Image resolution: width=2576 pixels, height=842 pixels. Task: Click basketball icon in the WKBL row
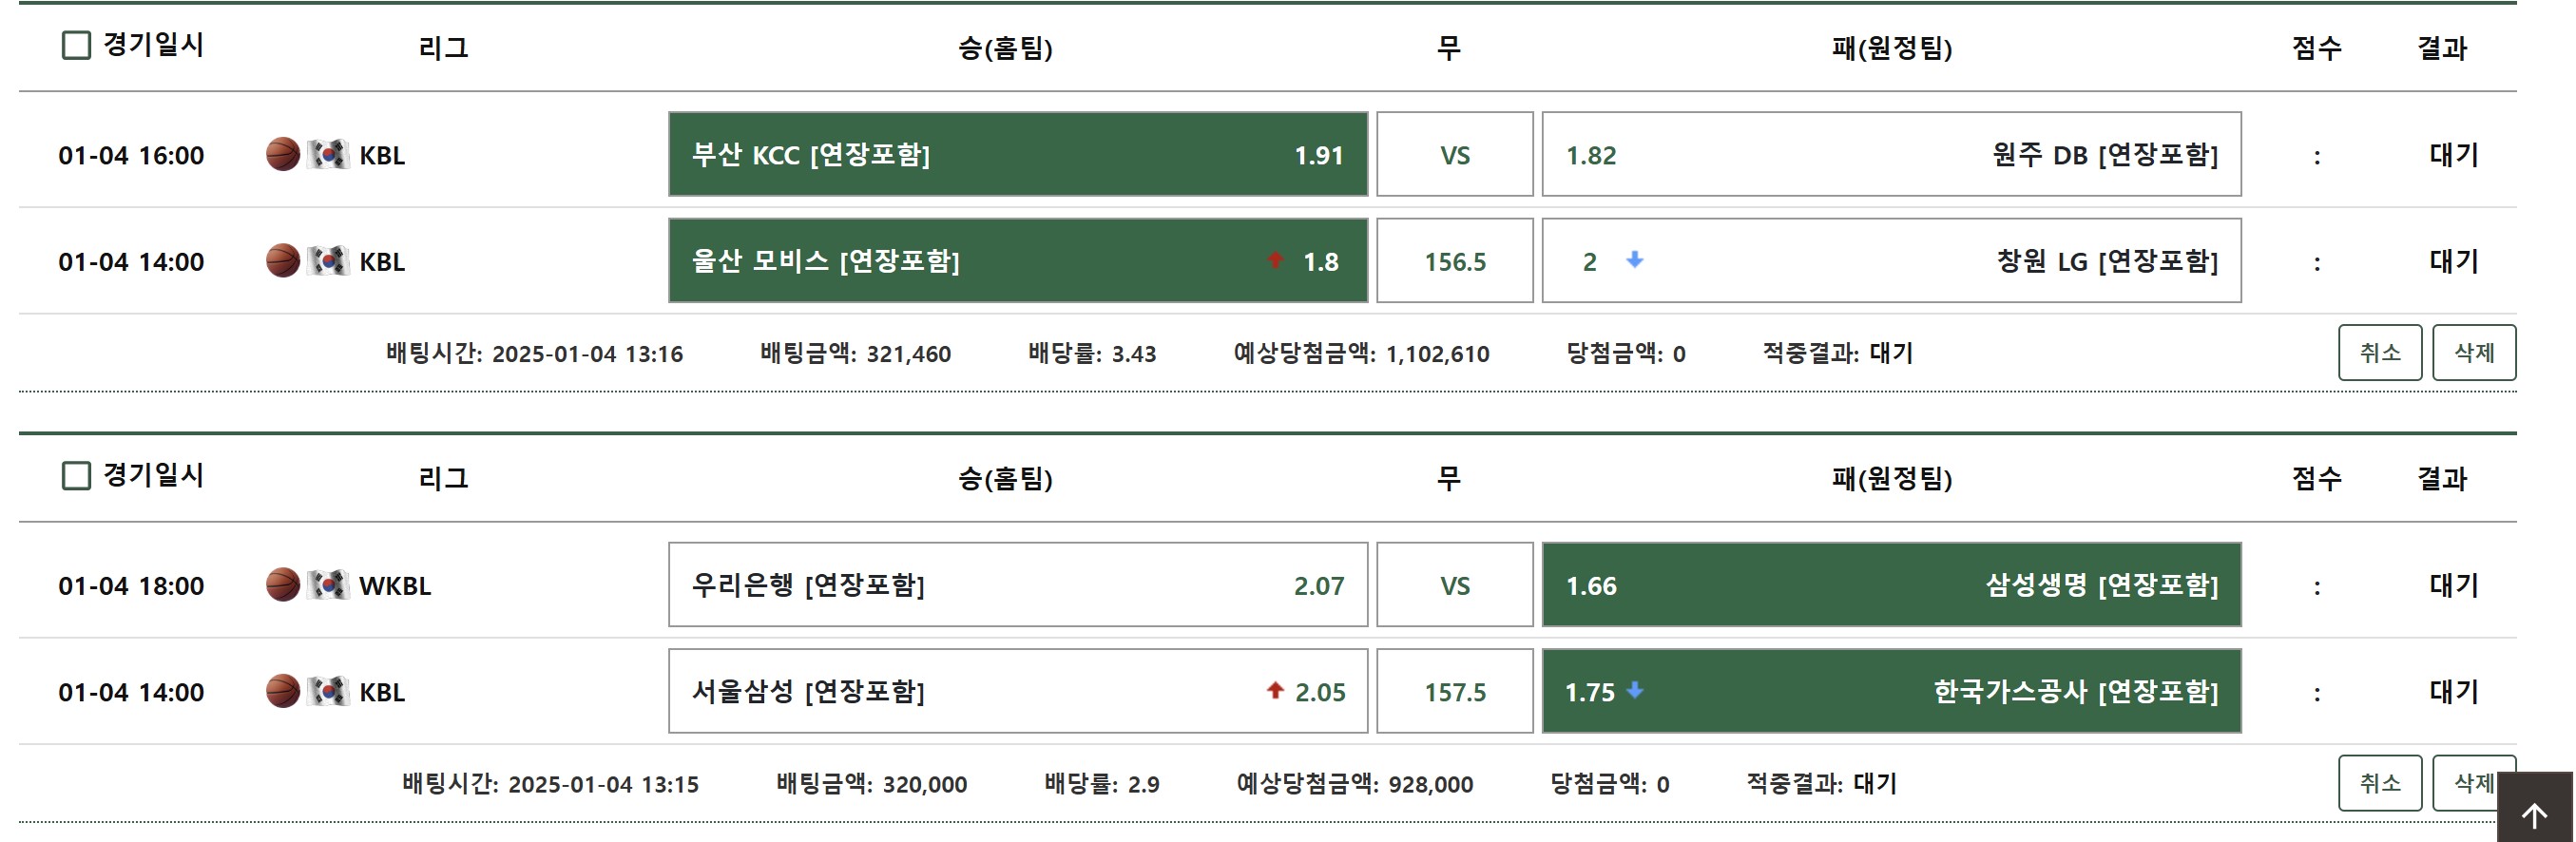pyautogui.click(x=283, y=585)
